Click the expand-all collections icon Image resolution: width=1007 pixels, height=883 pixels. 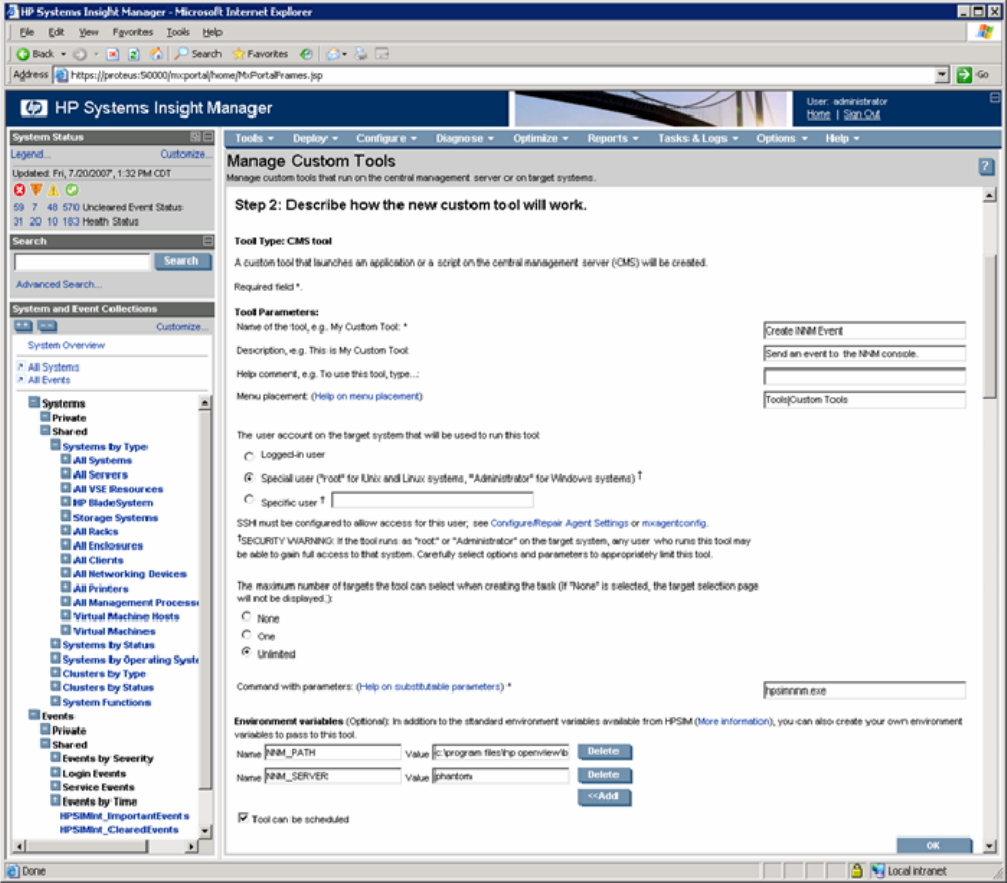[24, 326]
